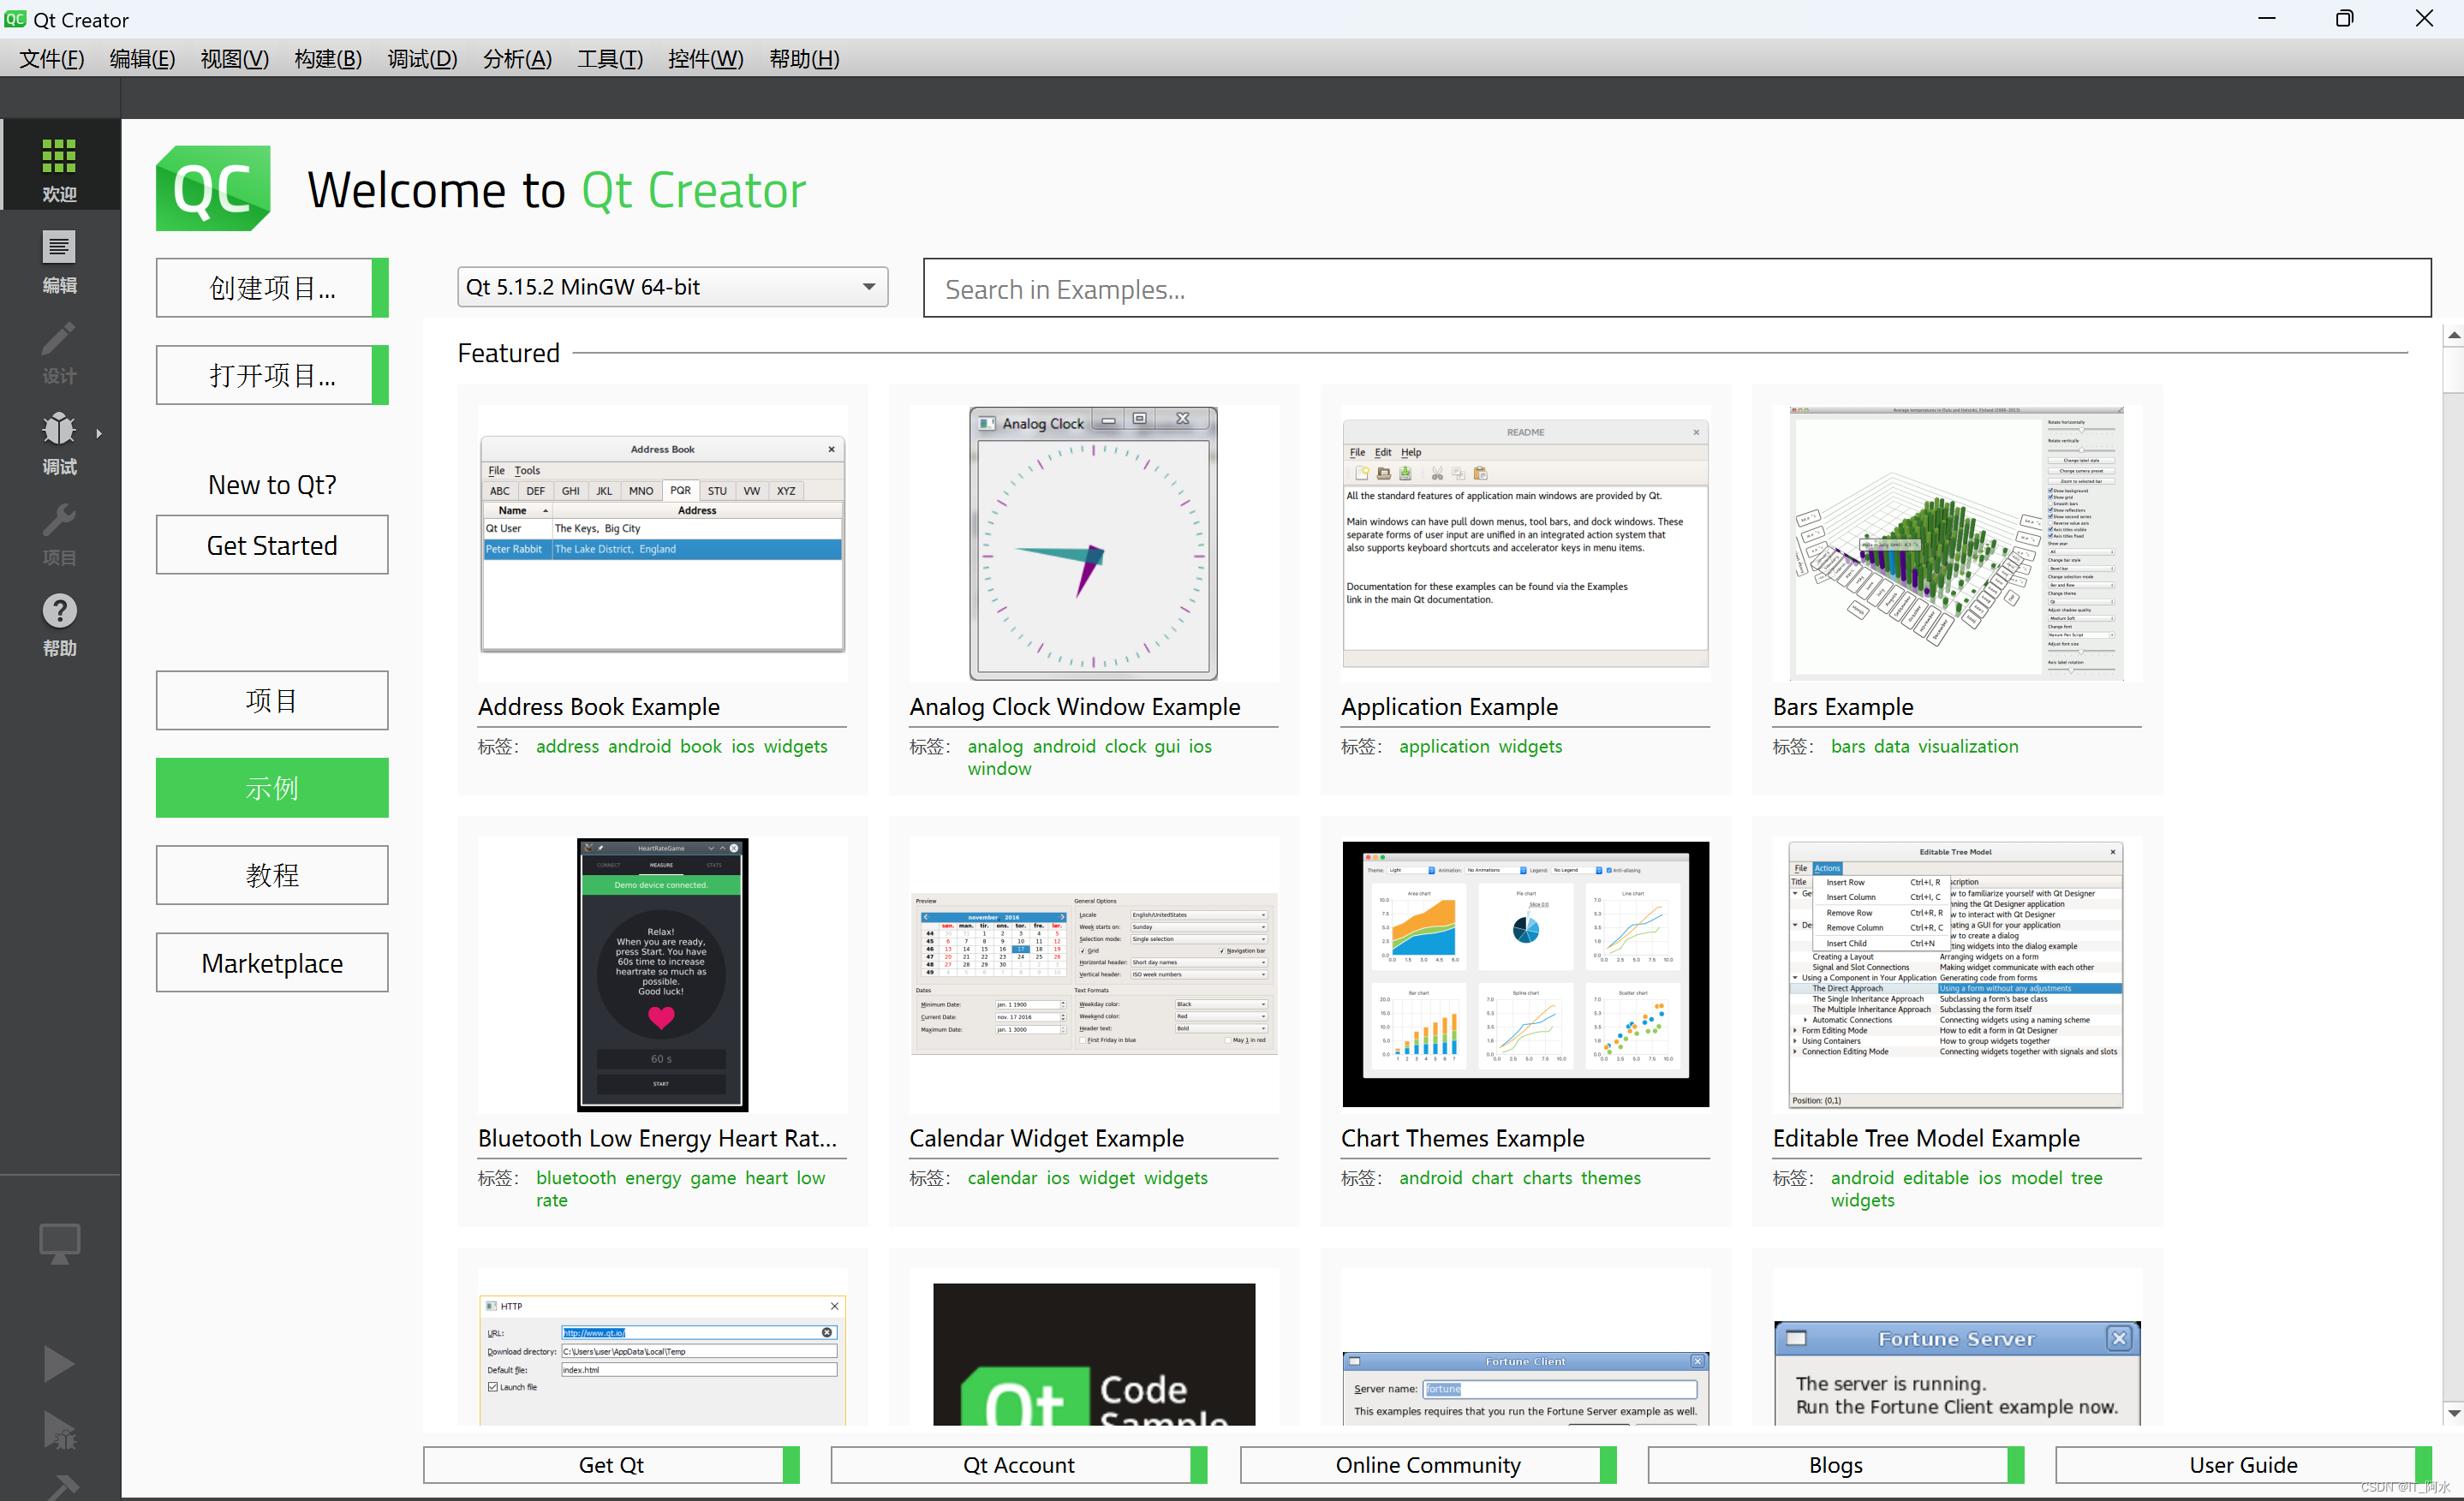Click the kit selector monitor icon
The height and width of the screenshot is (1501, 2464).
pyautogui.click(x=59, y=1243)
